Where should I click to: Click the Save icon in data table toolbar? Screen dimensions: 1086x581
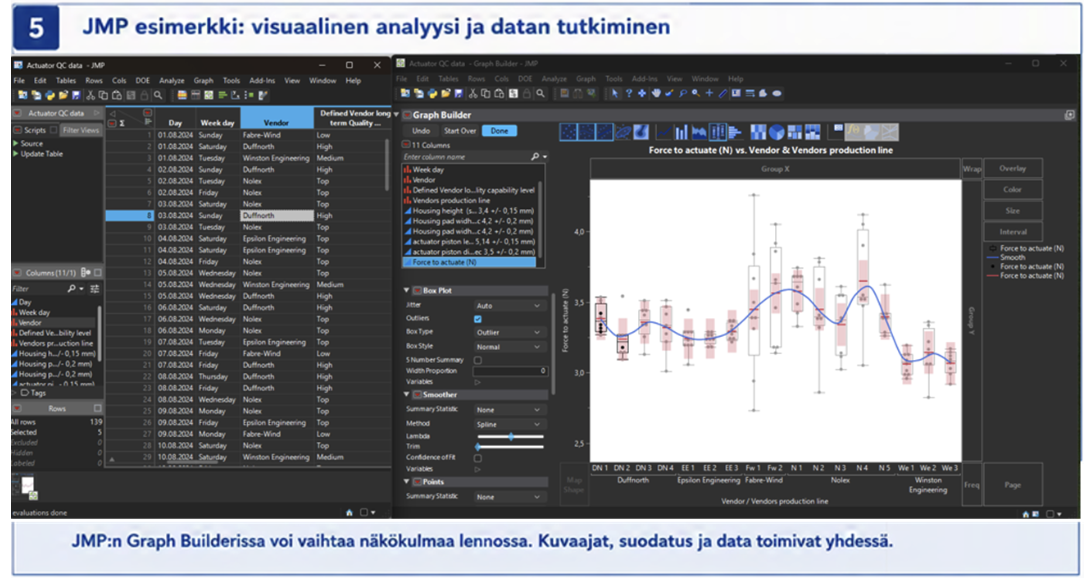pyautogui.click(x=76, y=95)
